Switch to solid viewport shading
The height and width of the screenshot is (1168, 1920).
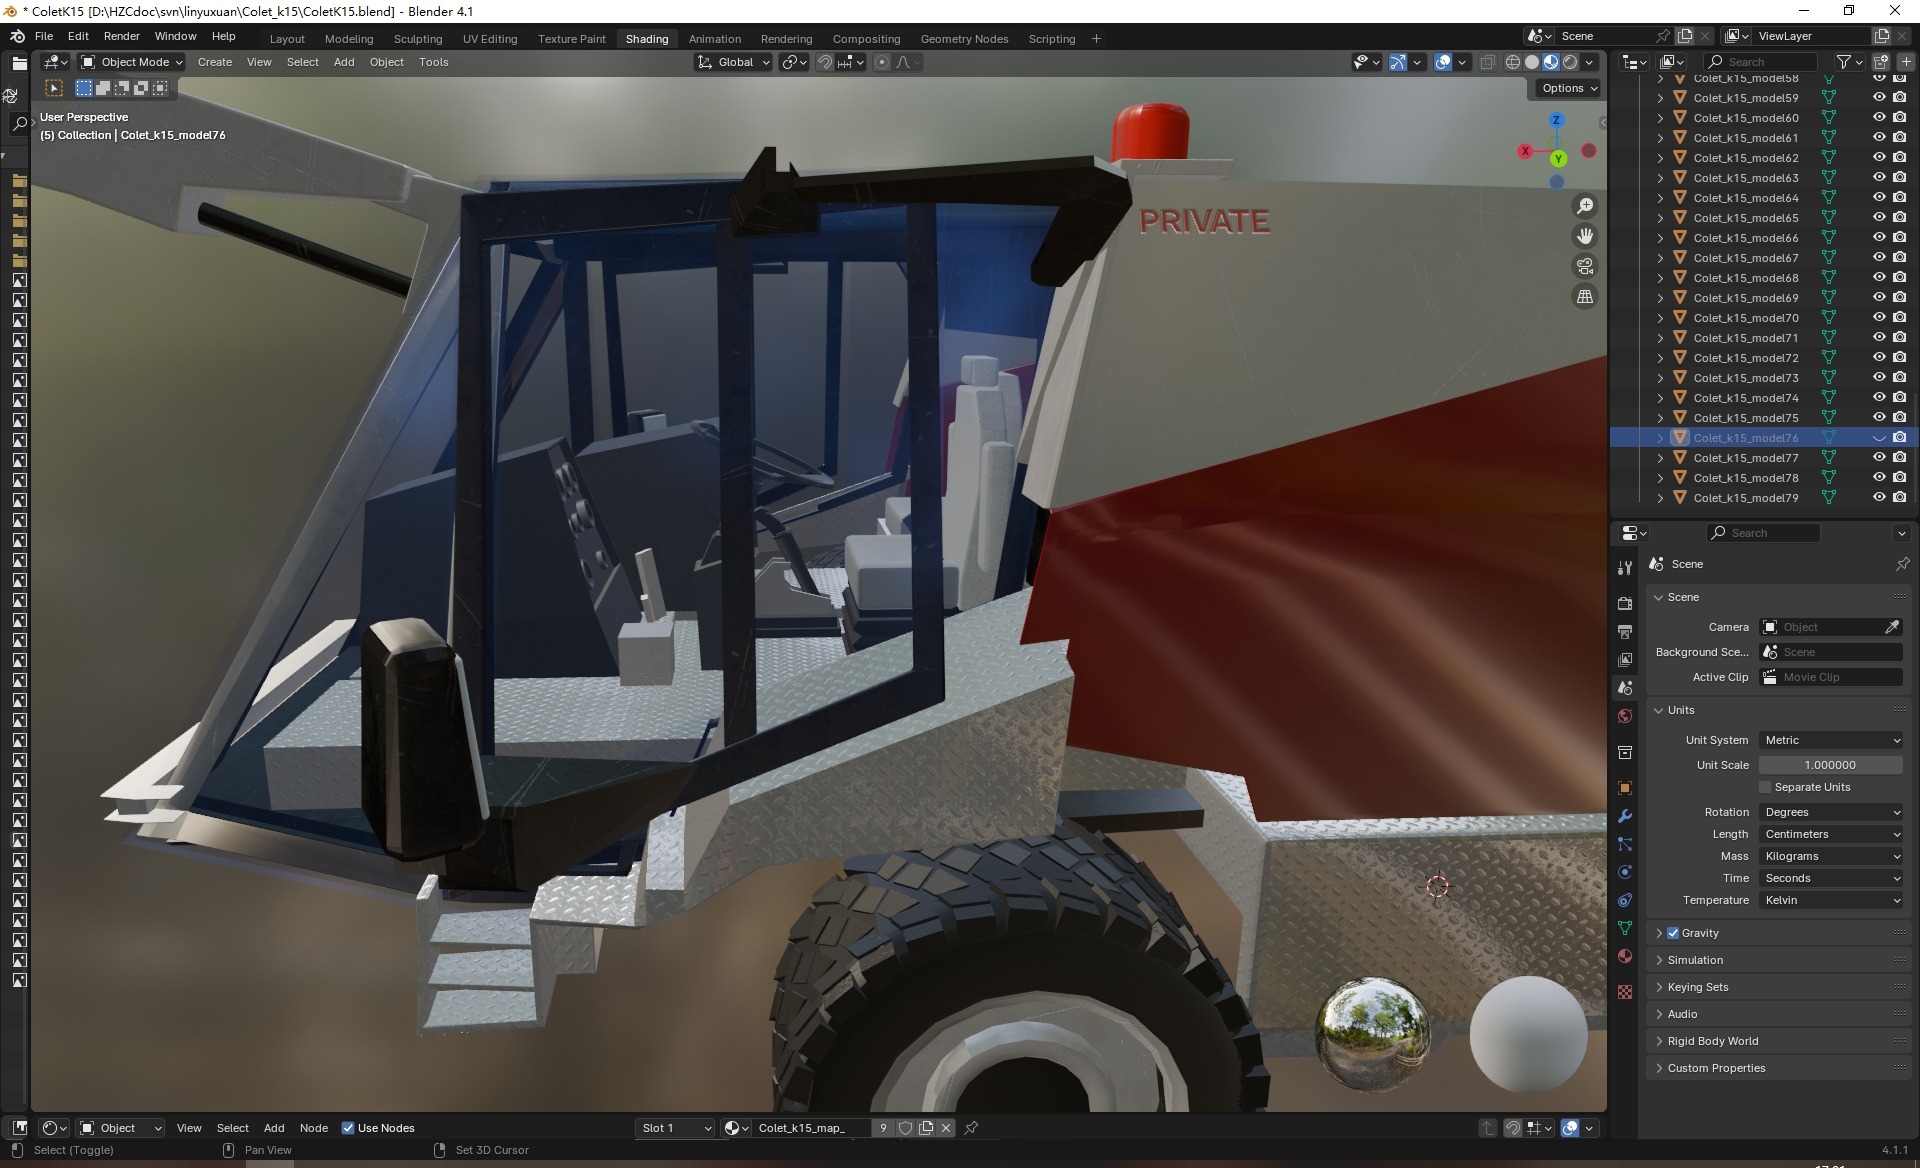(x=1532, y=62)
